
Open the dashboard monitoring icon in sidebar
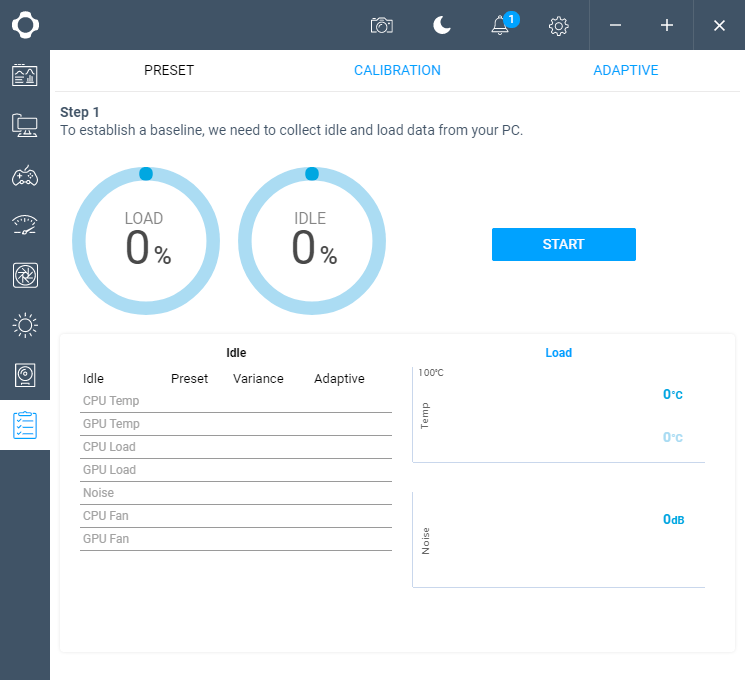coord(25,75)
